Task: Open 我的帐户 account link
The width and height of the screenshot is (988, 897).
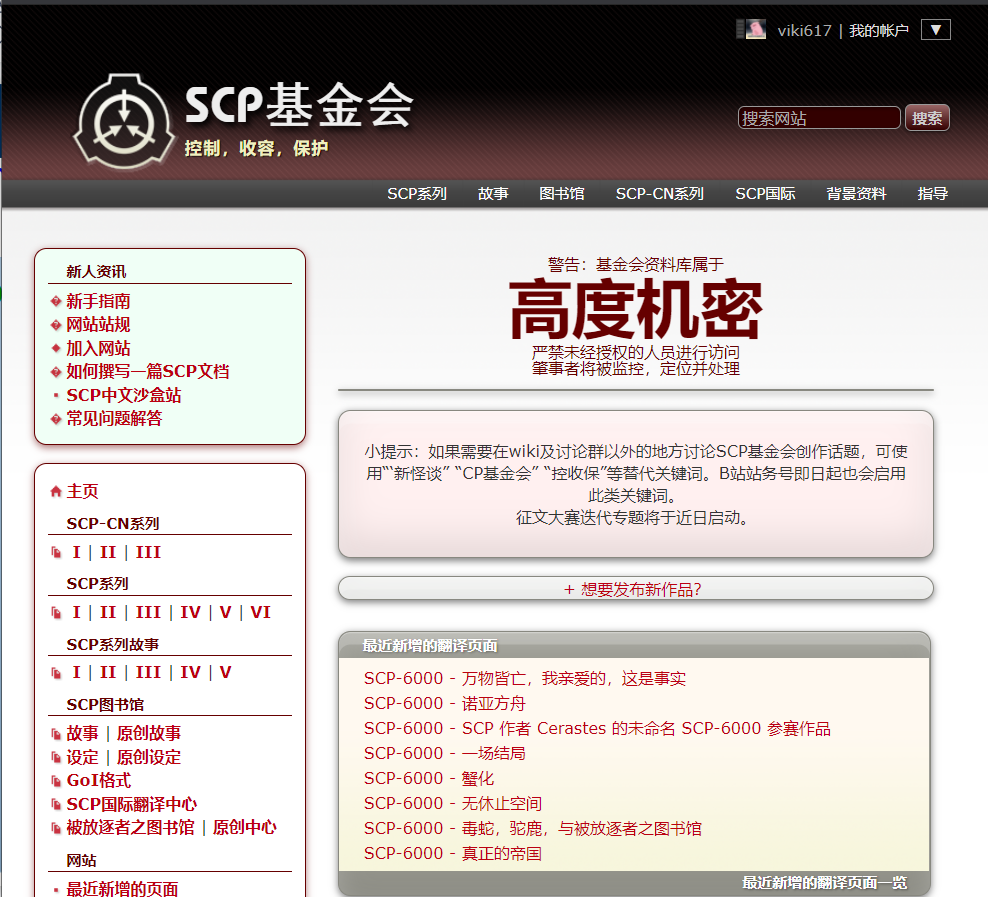Action: click(x=878, y=30)
